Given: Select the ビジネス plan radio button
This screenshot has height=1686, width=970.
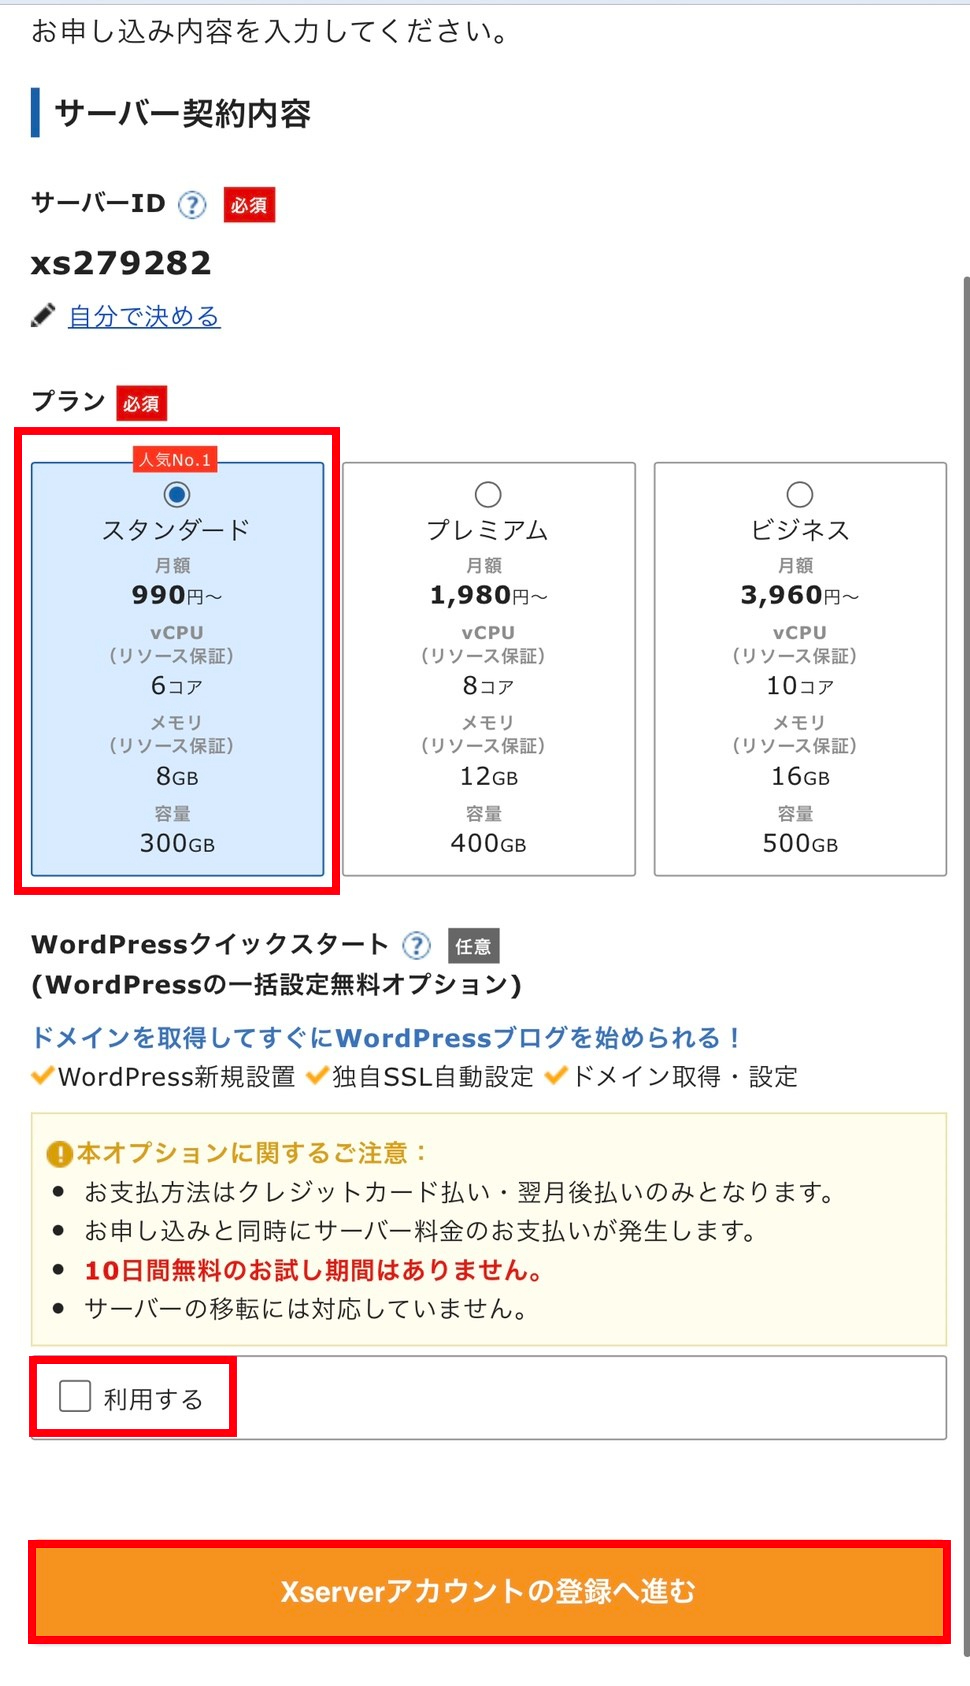Looking at the screenshot, I should pyautogui.click(x=800, y=494).
